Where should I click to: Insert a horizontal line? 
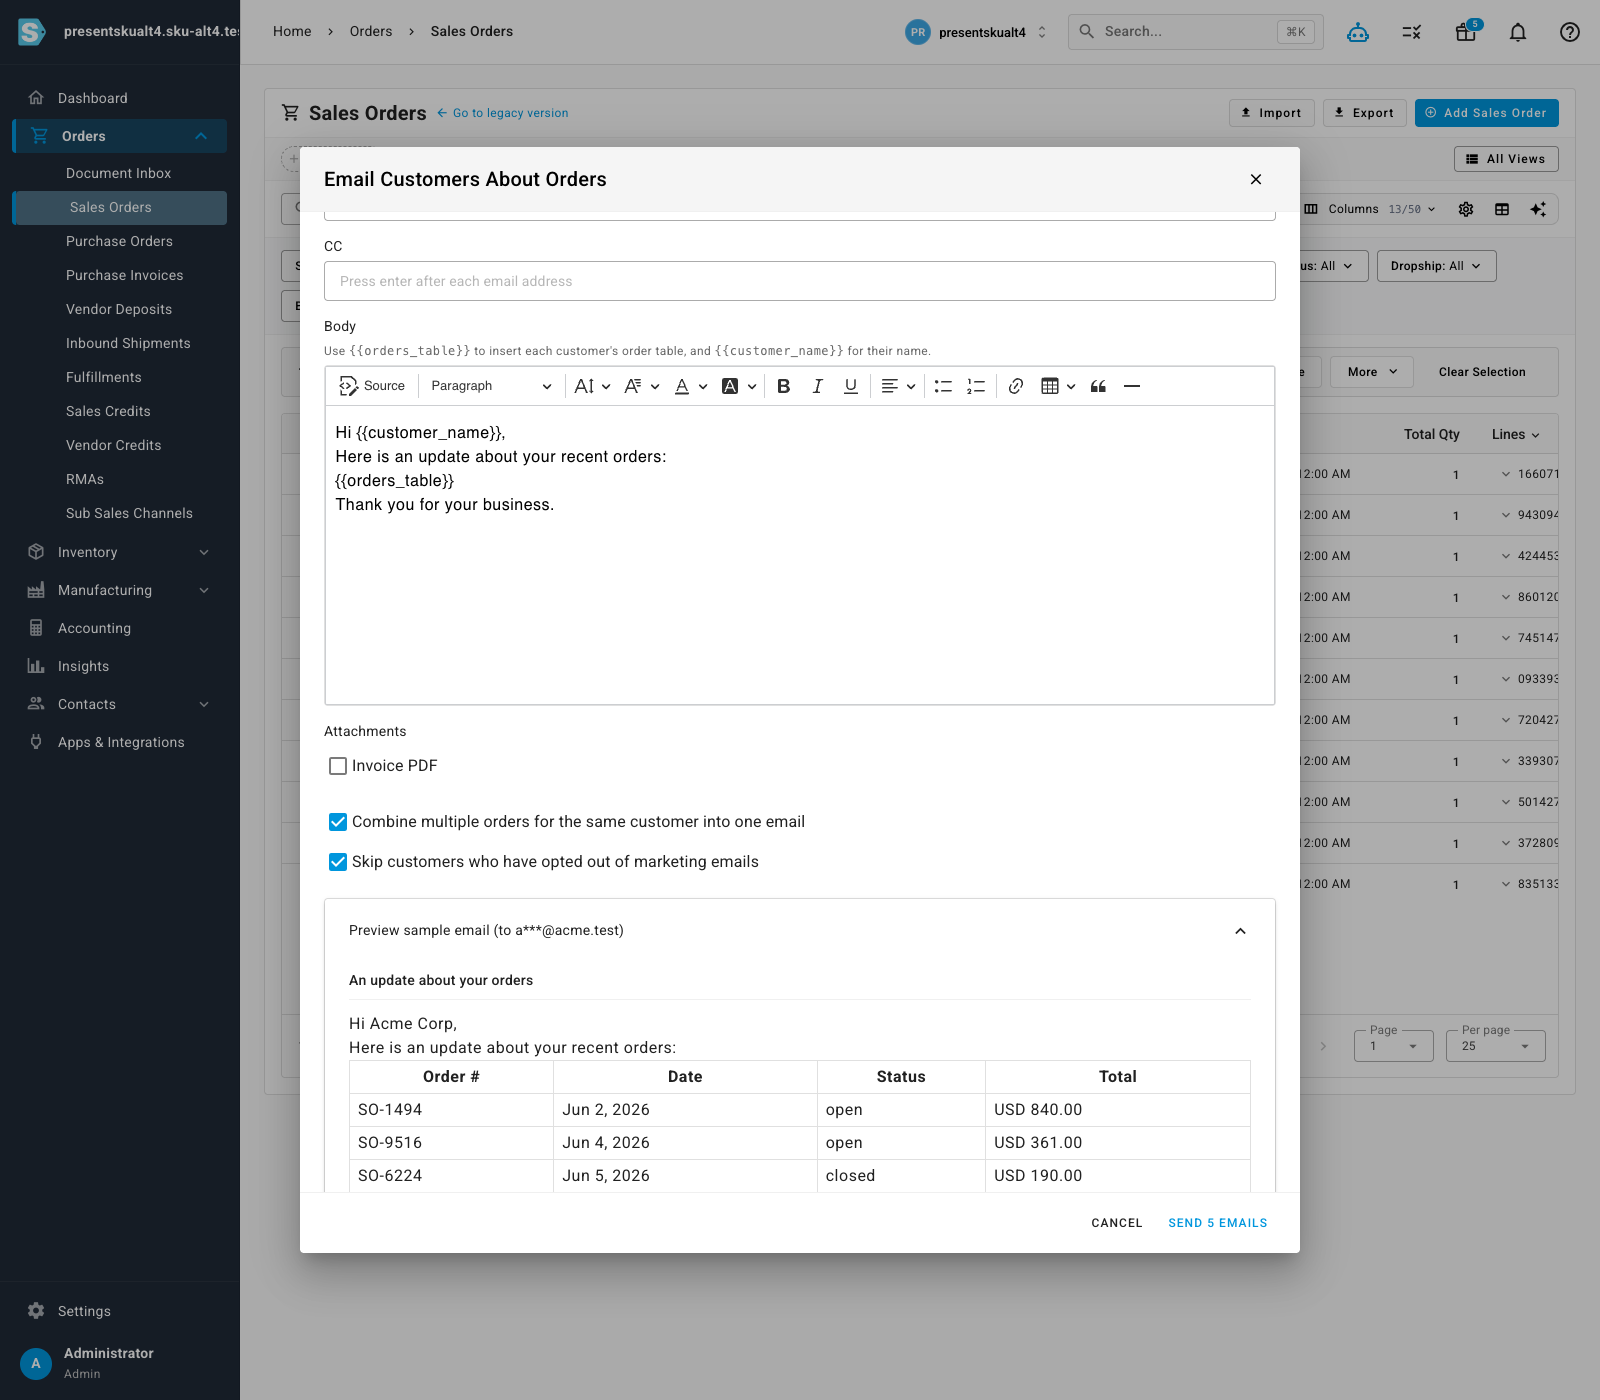[x=1132, y=386]
